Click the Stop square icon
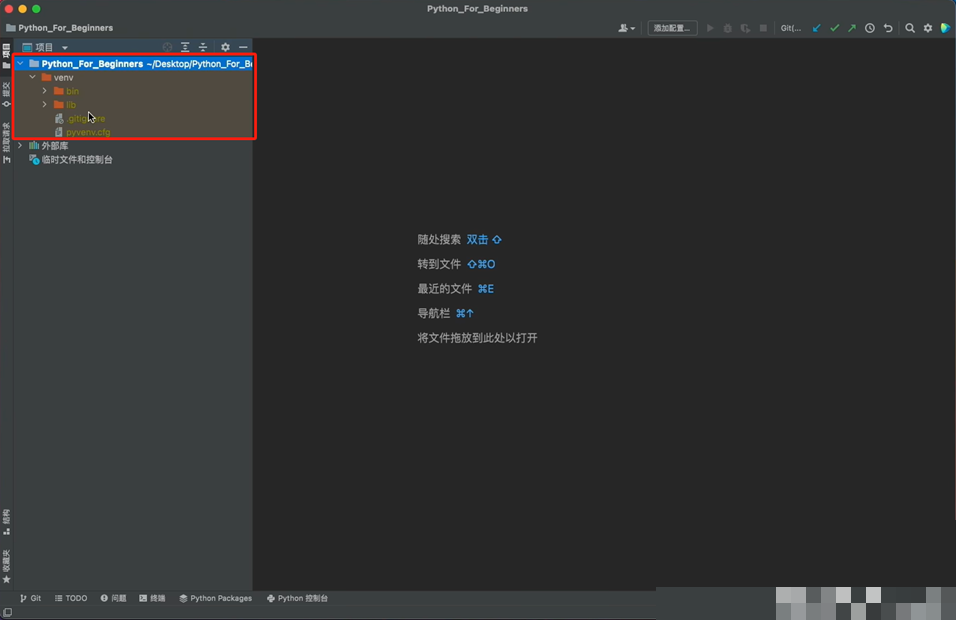The image size is (956, 620). (x=763, y=28)
